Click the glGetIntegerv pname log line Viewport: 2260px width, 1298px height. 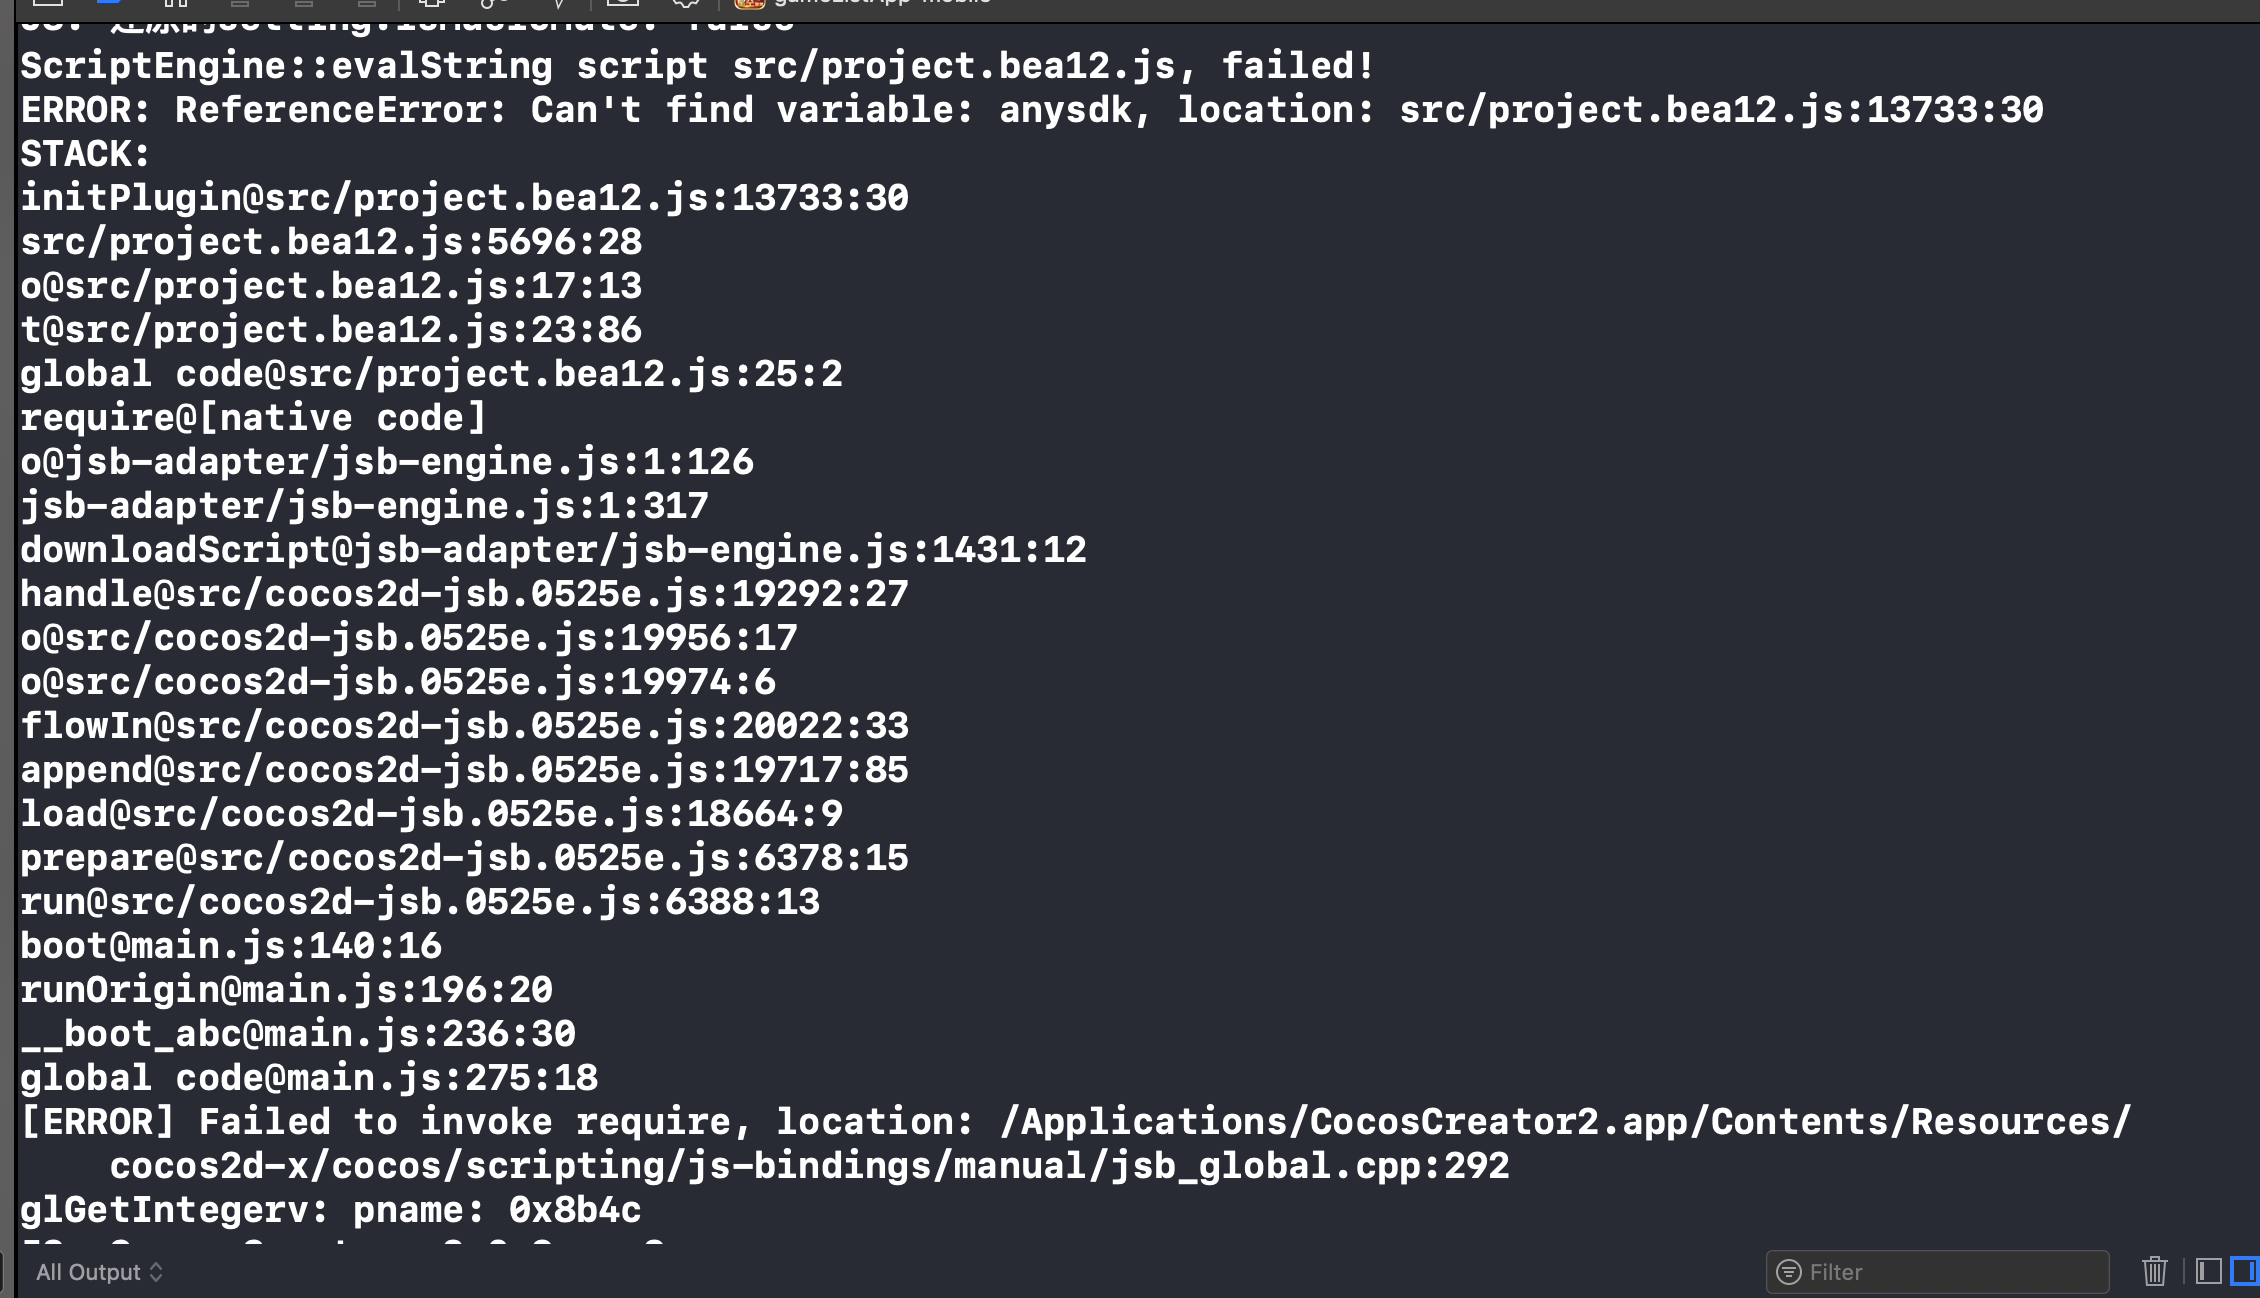(x=331, y=1210)
